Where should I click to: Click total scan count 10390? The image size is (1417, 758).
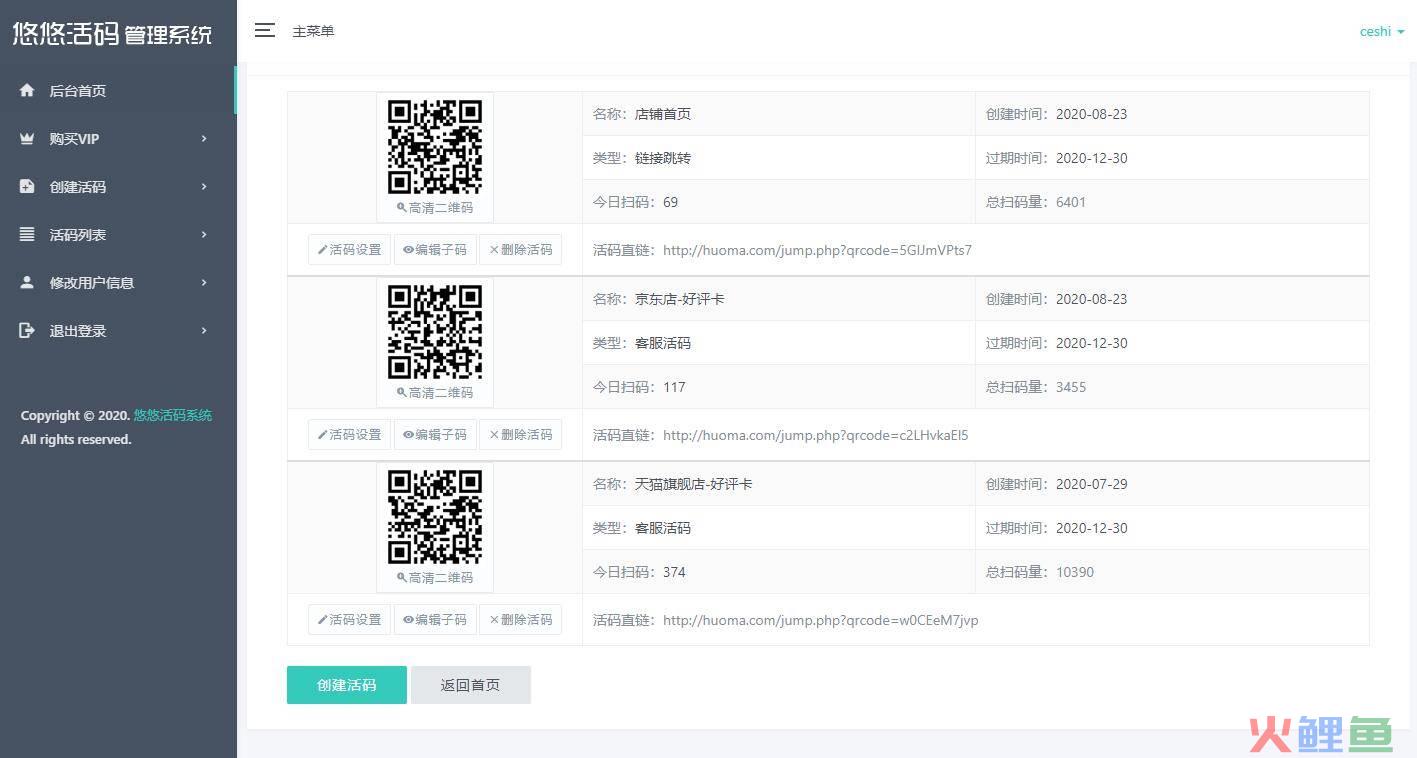pyautogui.click(x=1075, y=572)
